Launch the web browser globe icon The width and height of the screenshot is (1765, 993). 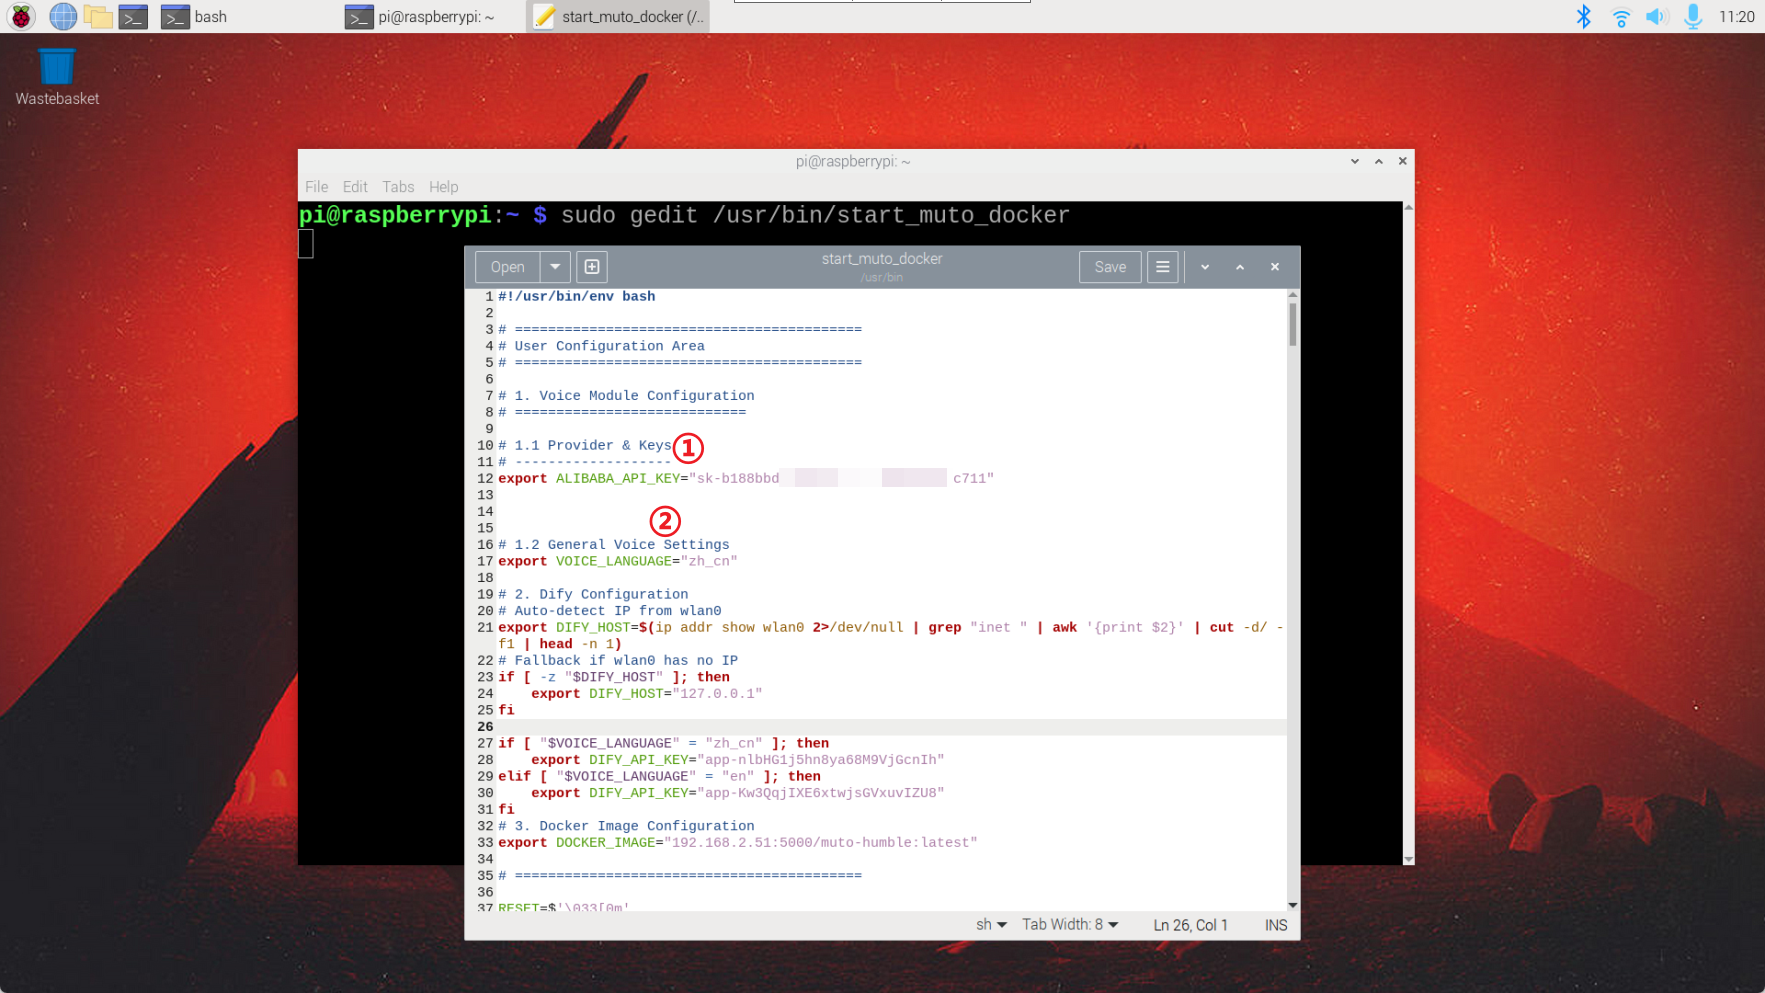[x=63, y=16]
